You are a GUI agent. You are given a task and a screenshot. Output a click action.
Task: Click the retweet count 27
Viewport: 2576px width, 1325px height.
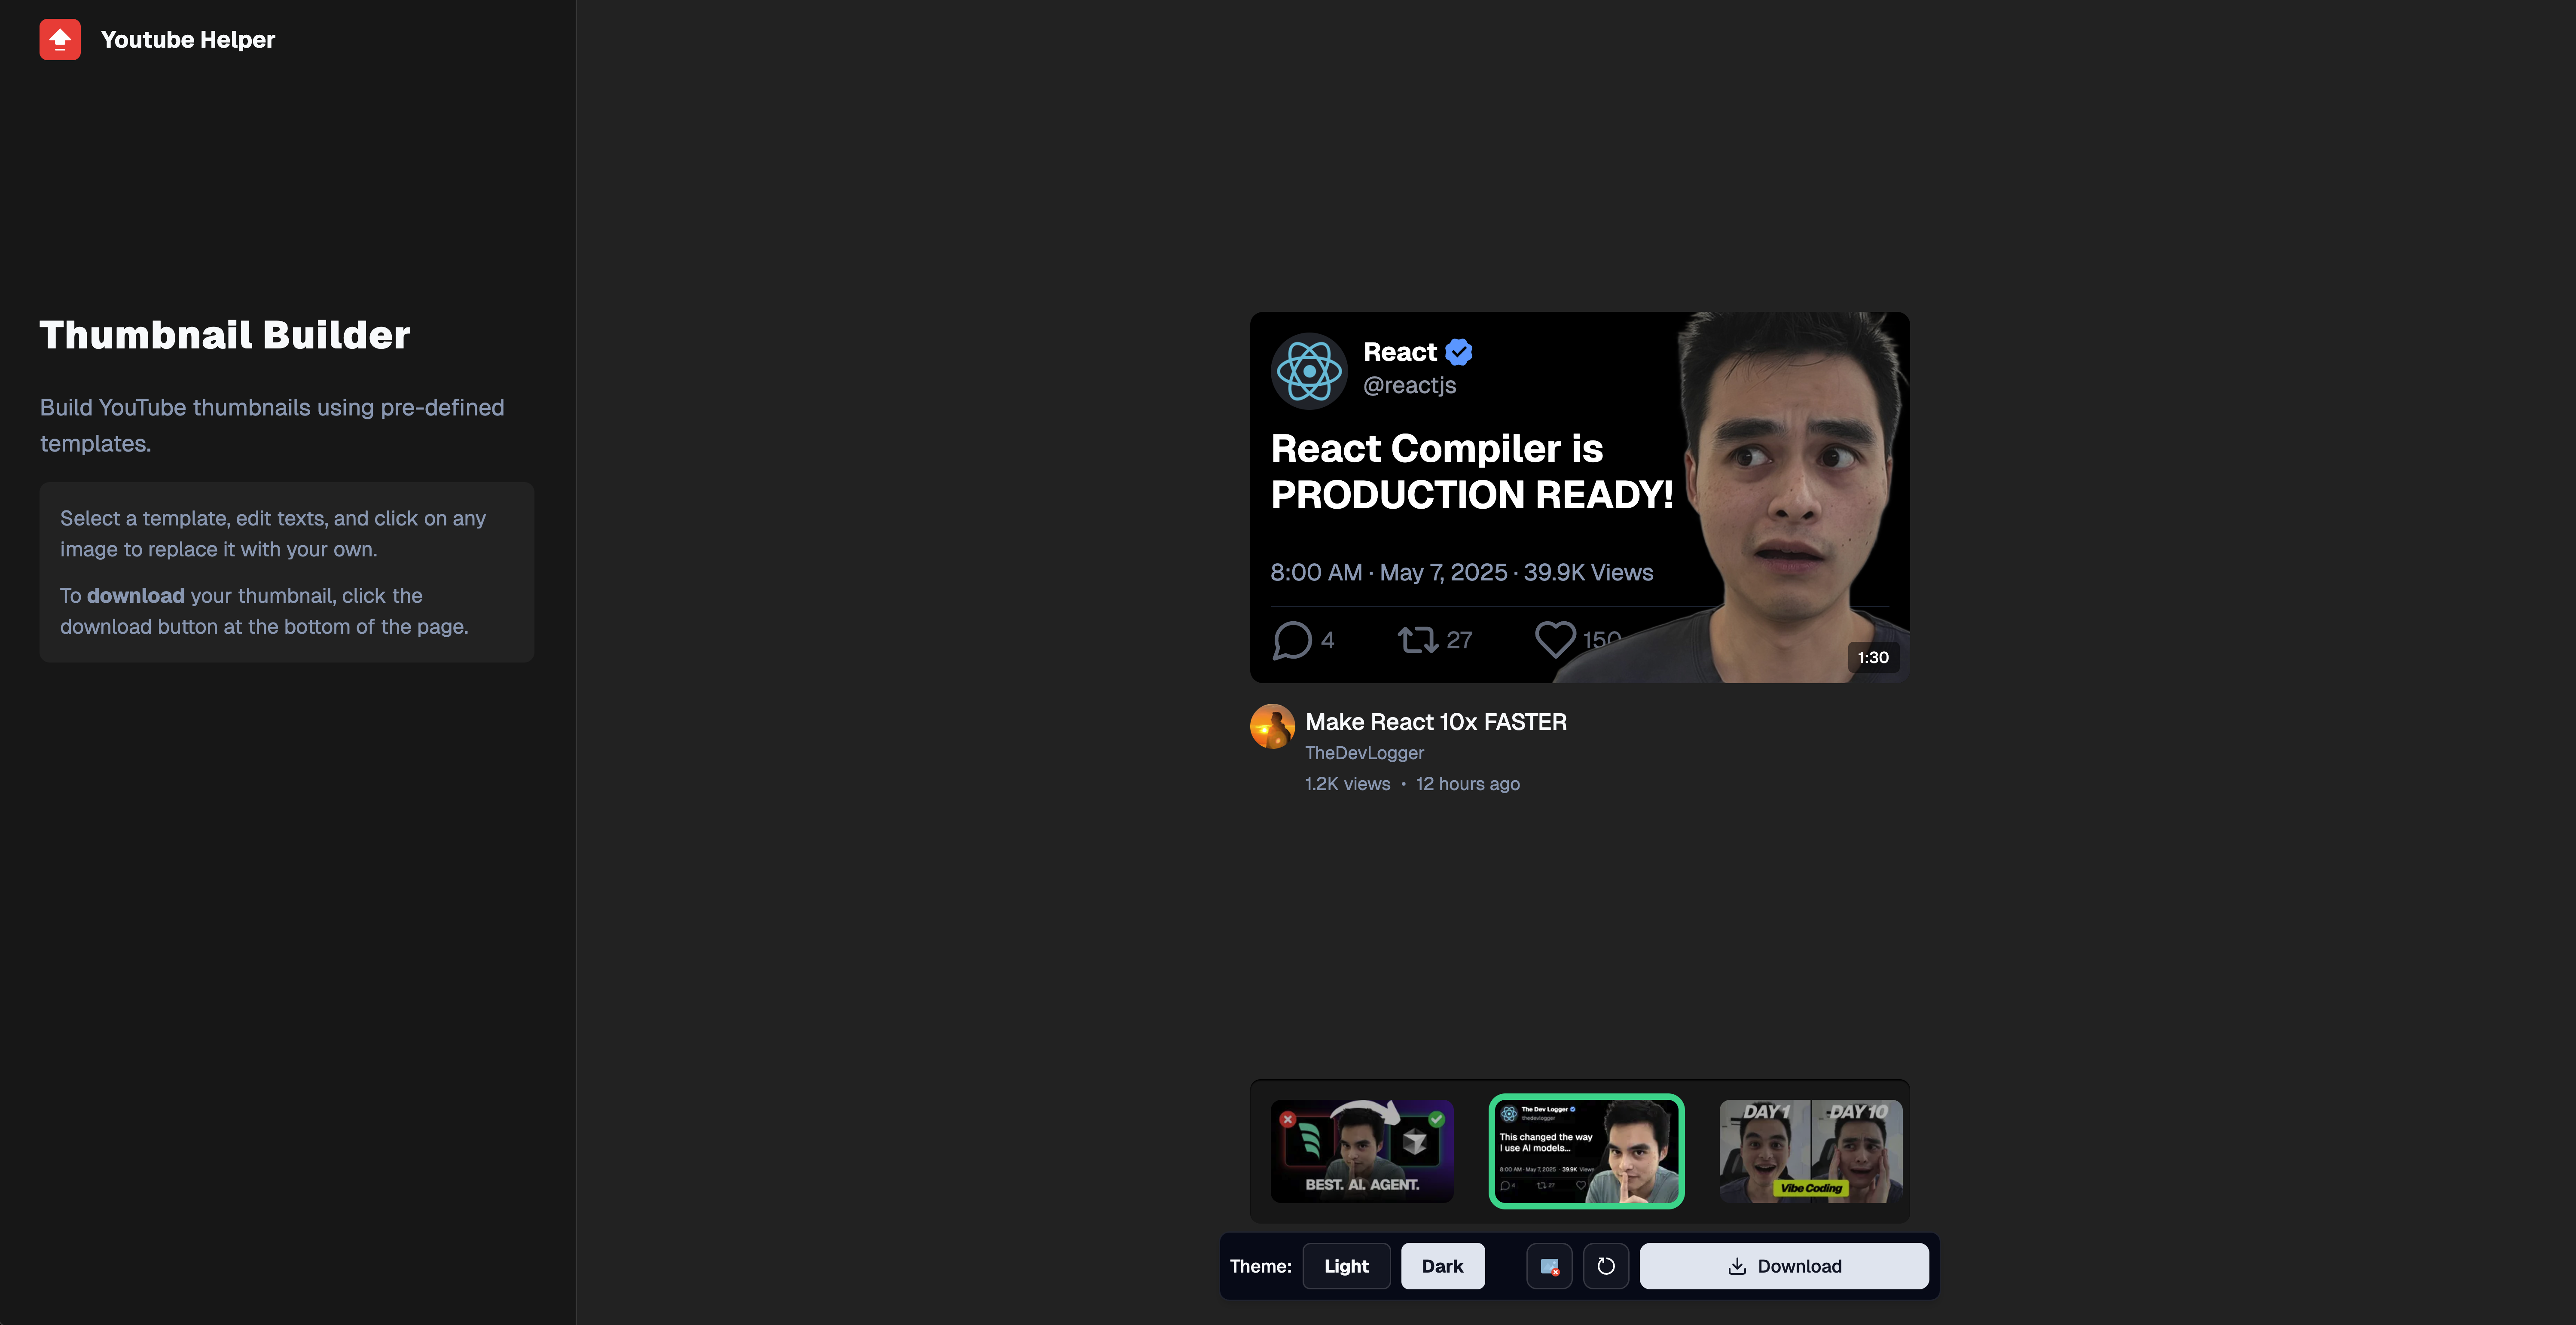pos(1459,640)
